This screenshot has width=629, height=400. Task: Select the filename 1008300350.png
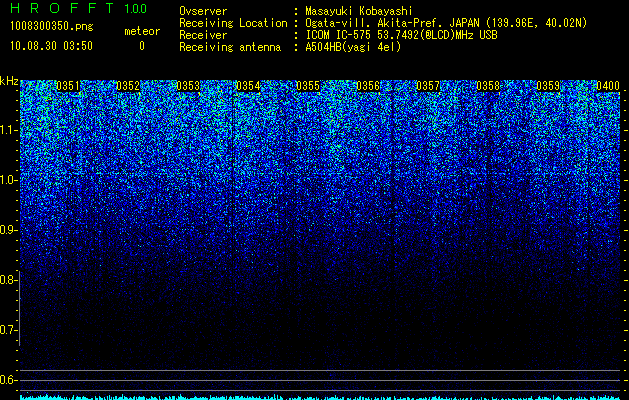[52, 26]
